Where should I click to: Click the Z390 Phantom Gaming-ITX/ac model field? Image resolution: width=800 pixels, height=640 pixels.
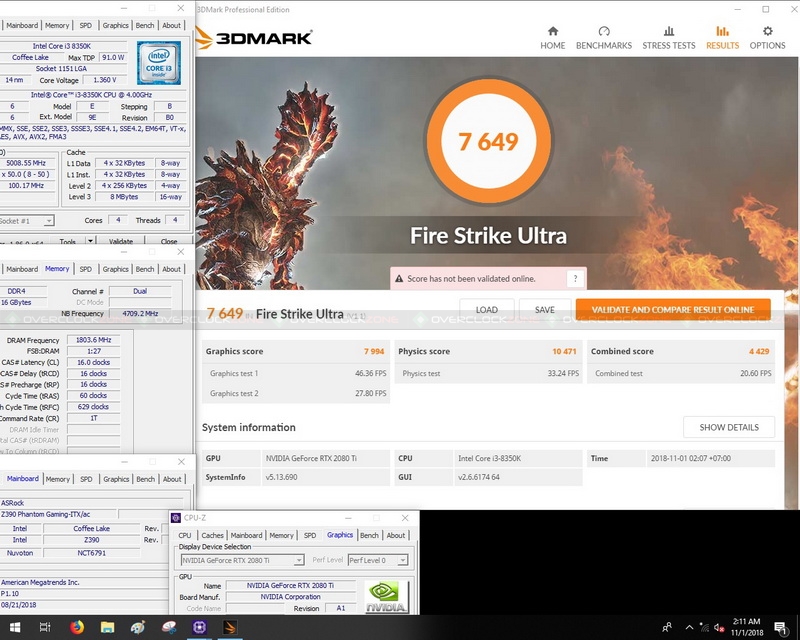click(x=59, y=514)
